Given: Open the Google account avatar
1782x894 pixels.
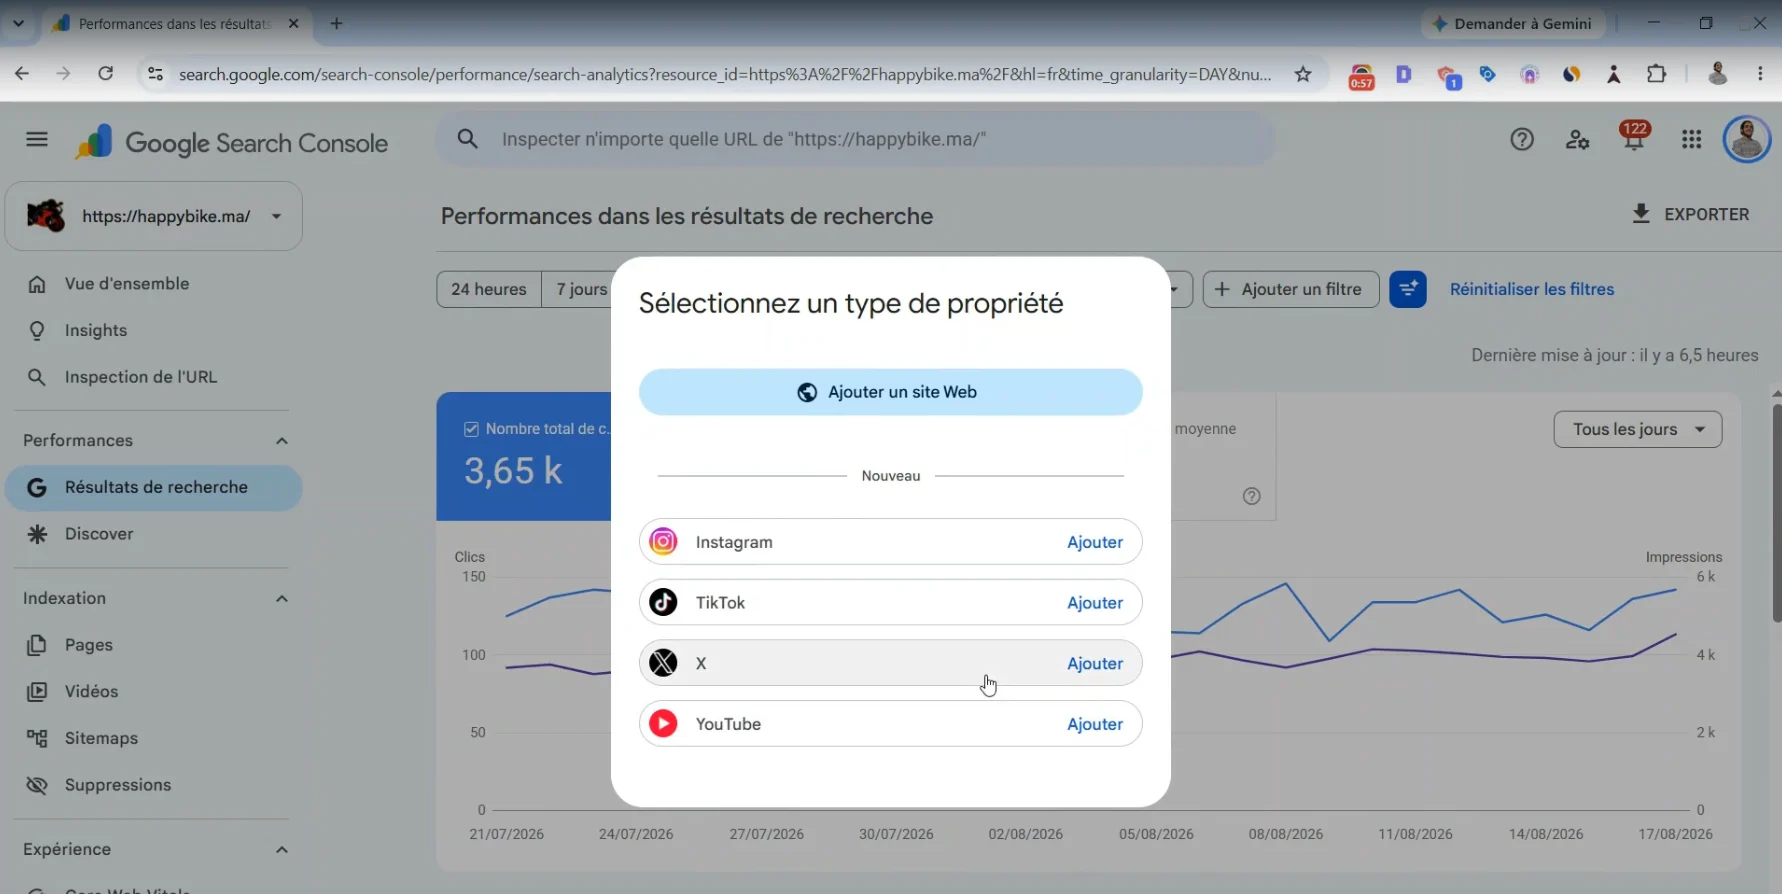Looking at the screenshot, I should click(1747, 139).
